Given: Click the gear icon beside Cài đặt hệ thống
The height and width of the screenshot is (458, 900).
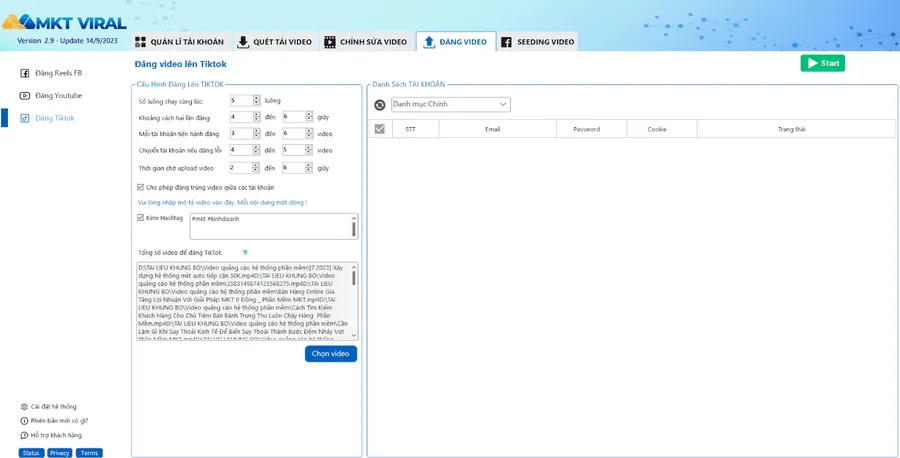Looking at the screenshot, I should (x=24, y=406).
